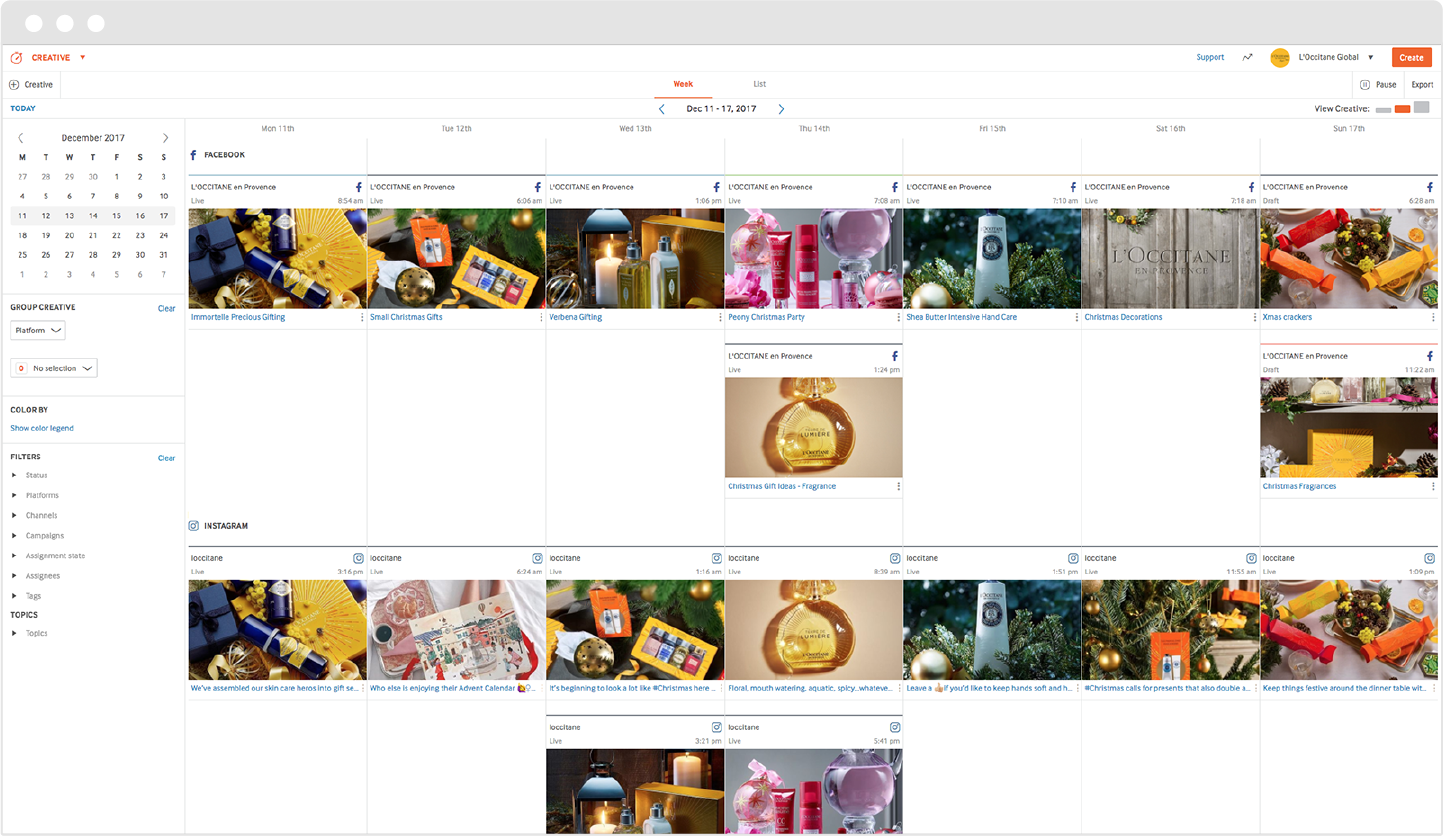Open the L'Occitane Global account dropdown
Image resolution: width=1443 pixels, height=836 pixels.
(1371, 58)
